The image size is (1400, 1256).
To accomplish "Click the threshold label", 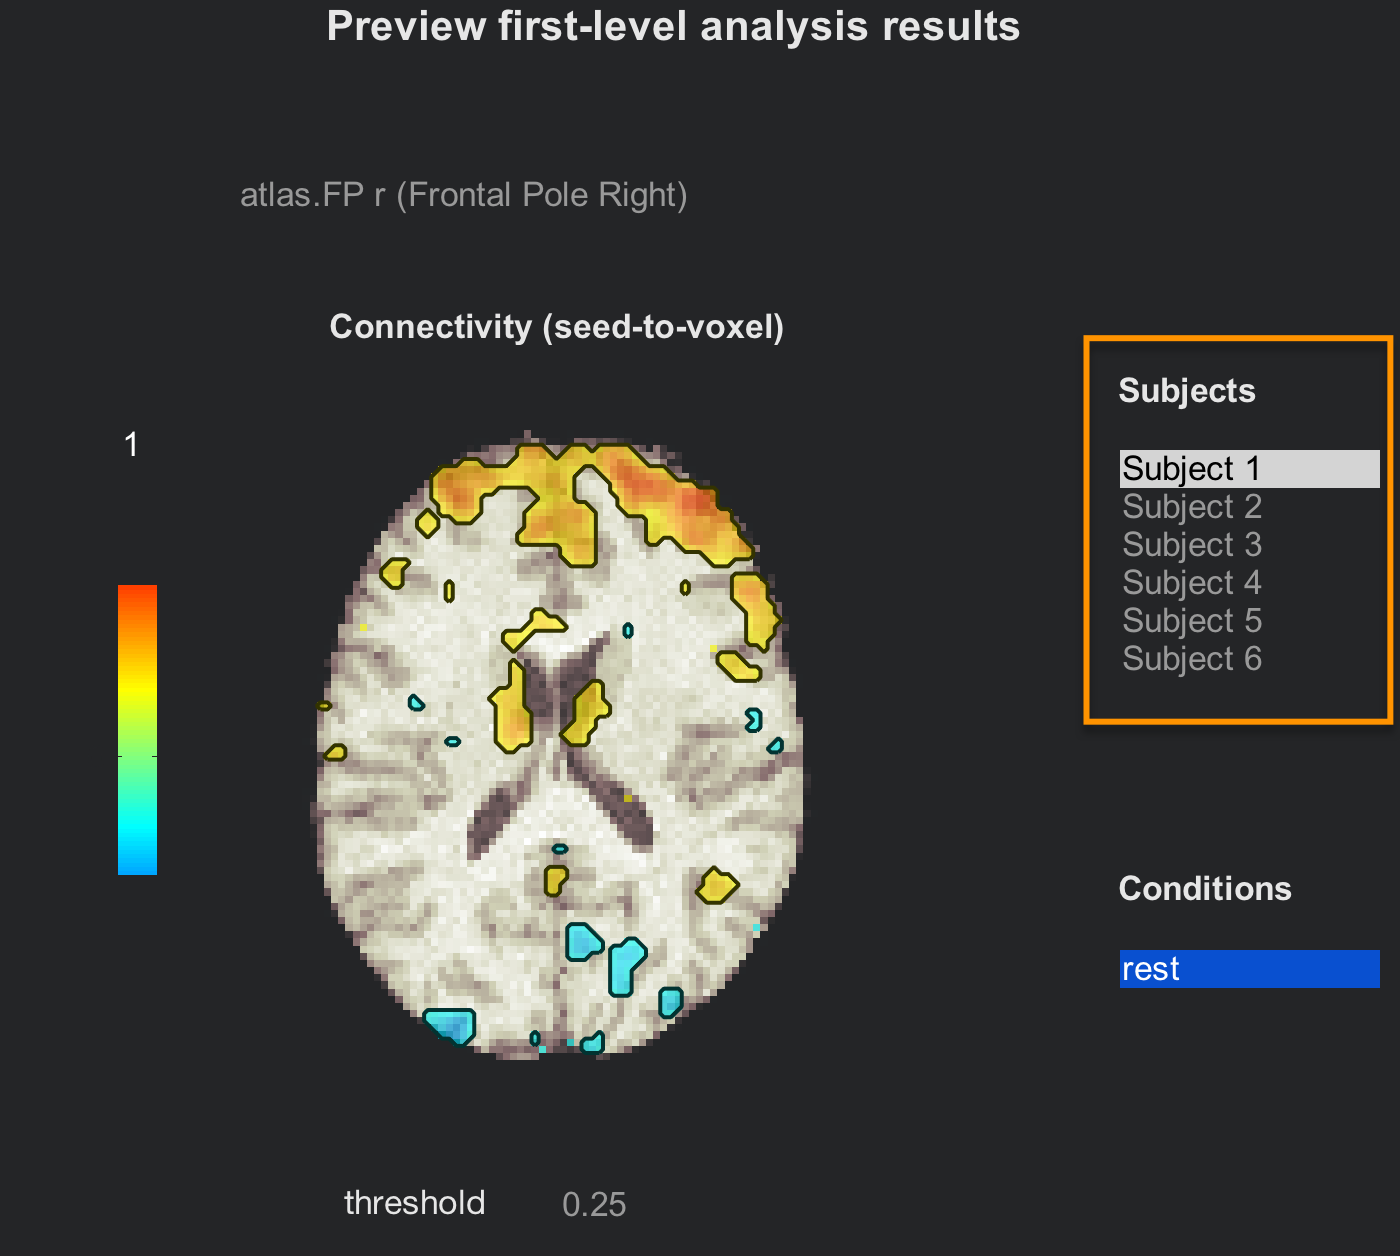I will (415, 1203).
